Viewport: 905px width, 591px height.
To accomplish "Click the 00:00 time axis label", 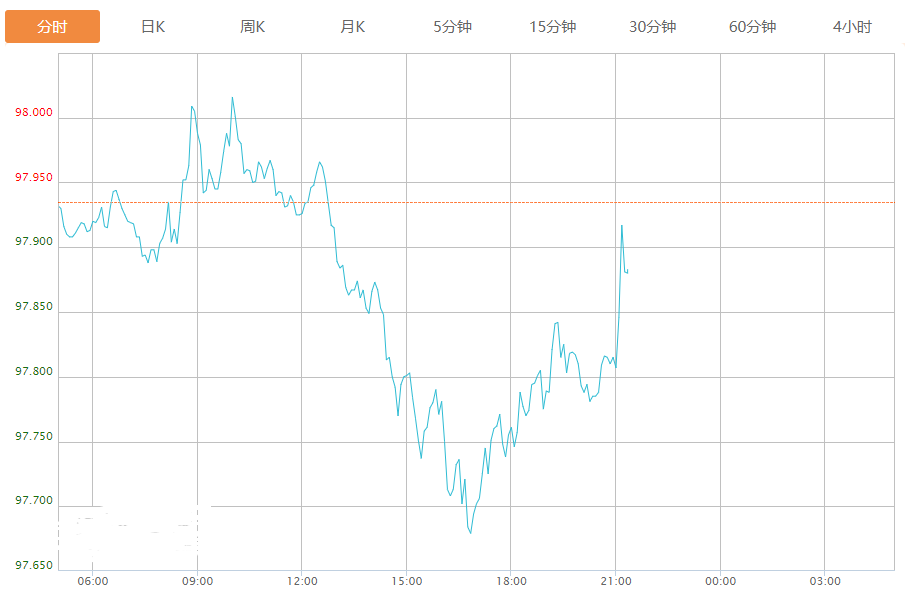I will click(720, 581).
